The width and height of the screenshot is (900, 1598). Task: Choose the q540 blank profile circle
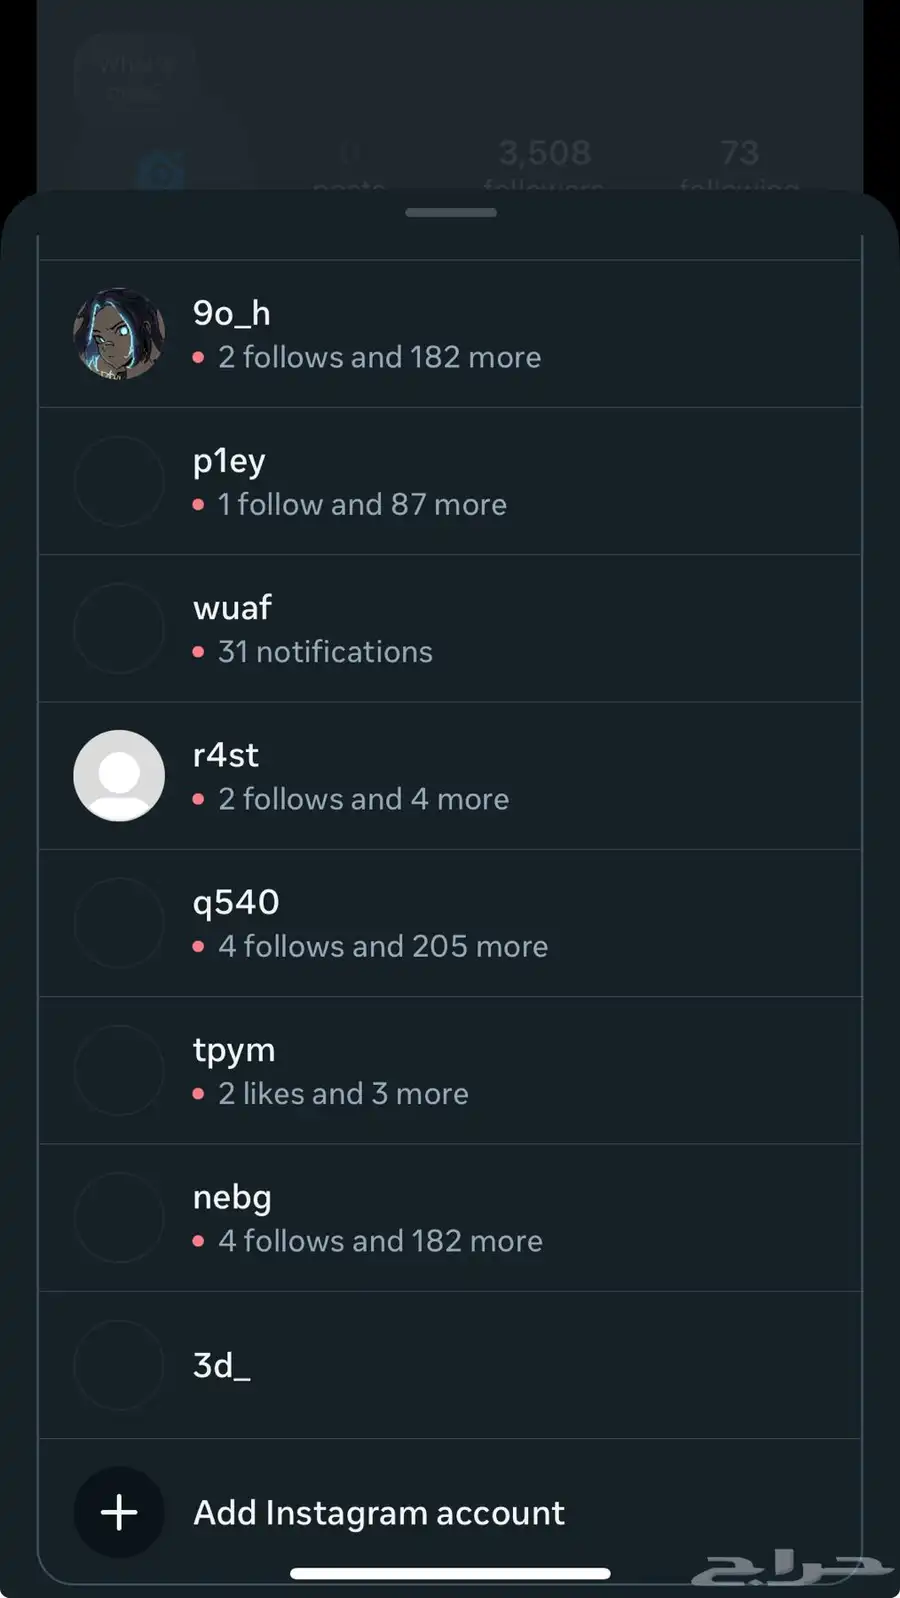tap(119, 923)
